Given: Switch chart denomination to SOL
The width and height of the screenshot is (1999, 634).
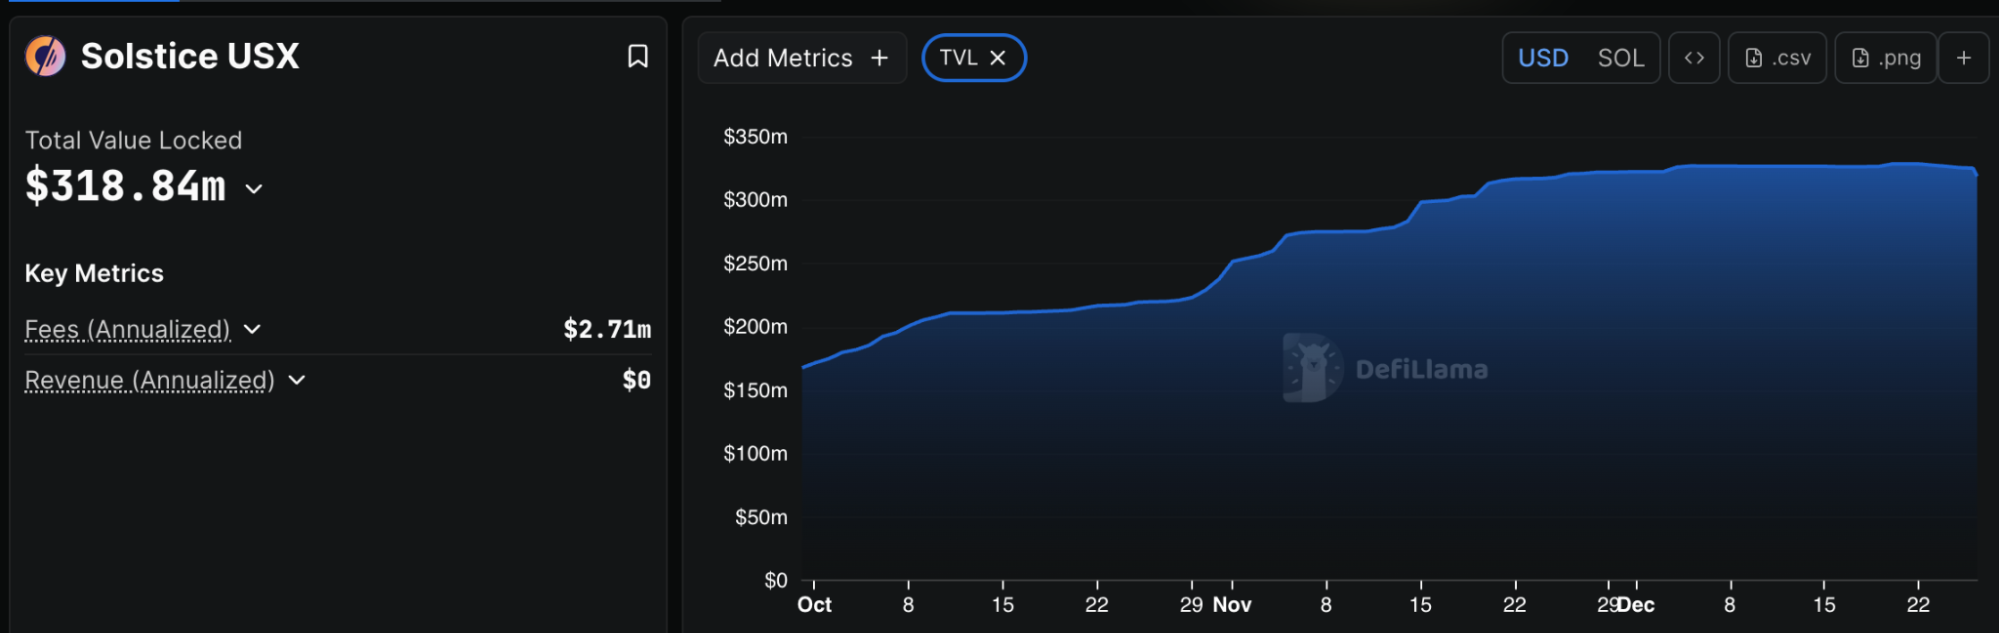Looking at the screenshot, I should [1620, 58].
